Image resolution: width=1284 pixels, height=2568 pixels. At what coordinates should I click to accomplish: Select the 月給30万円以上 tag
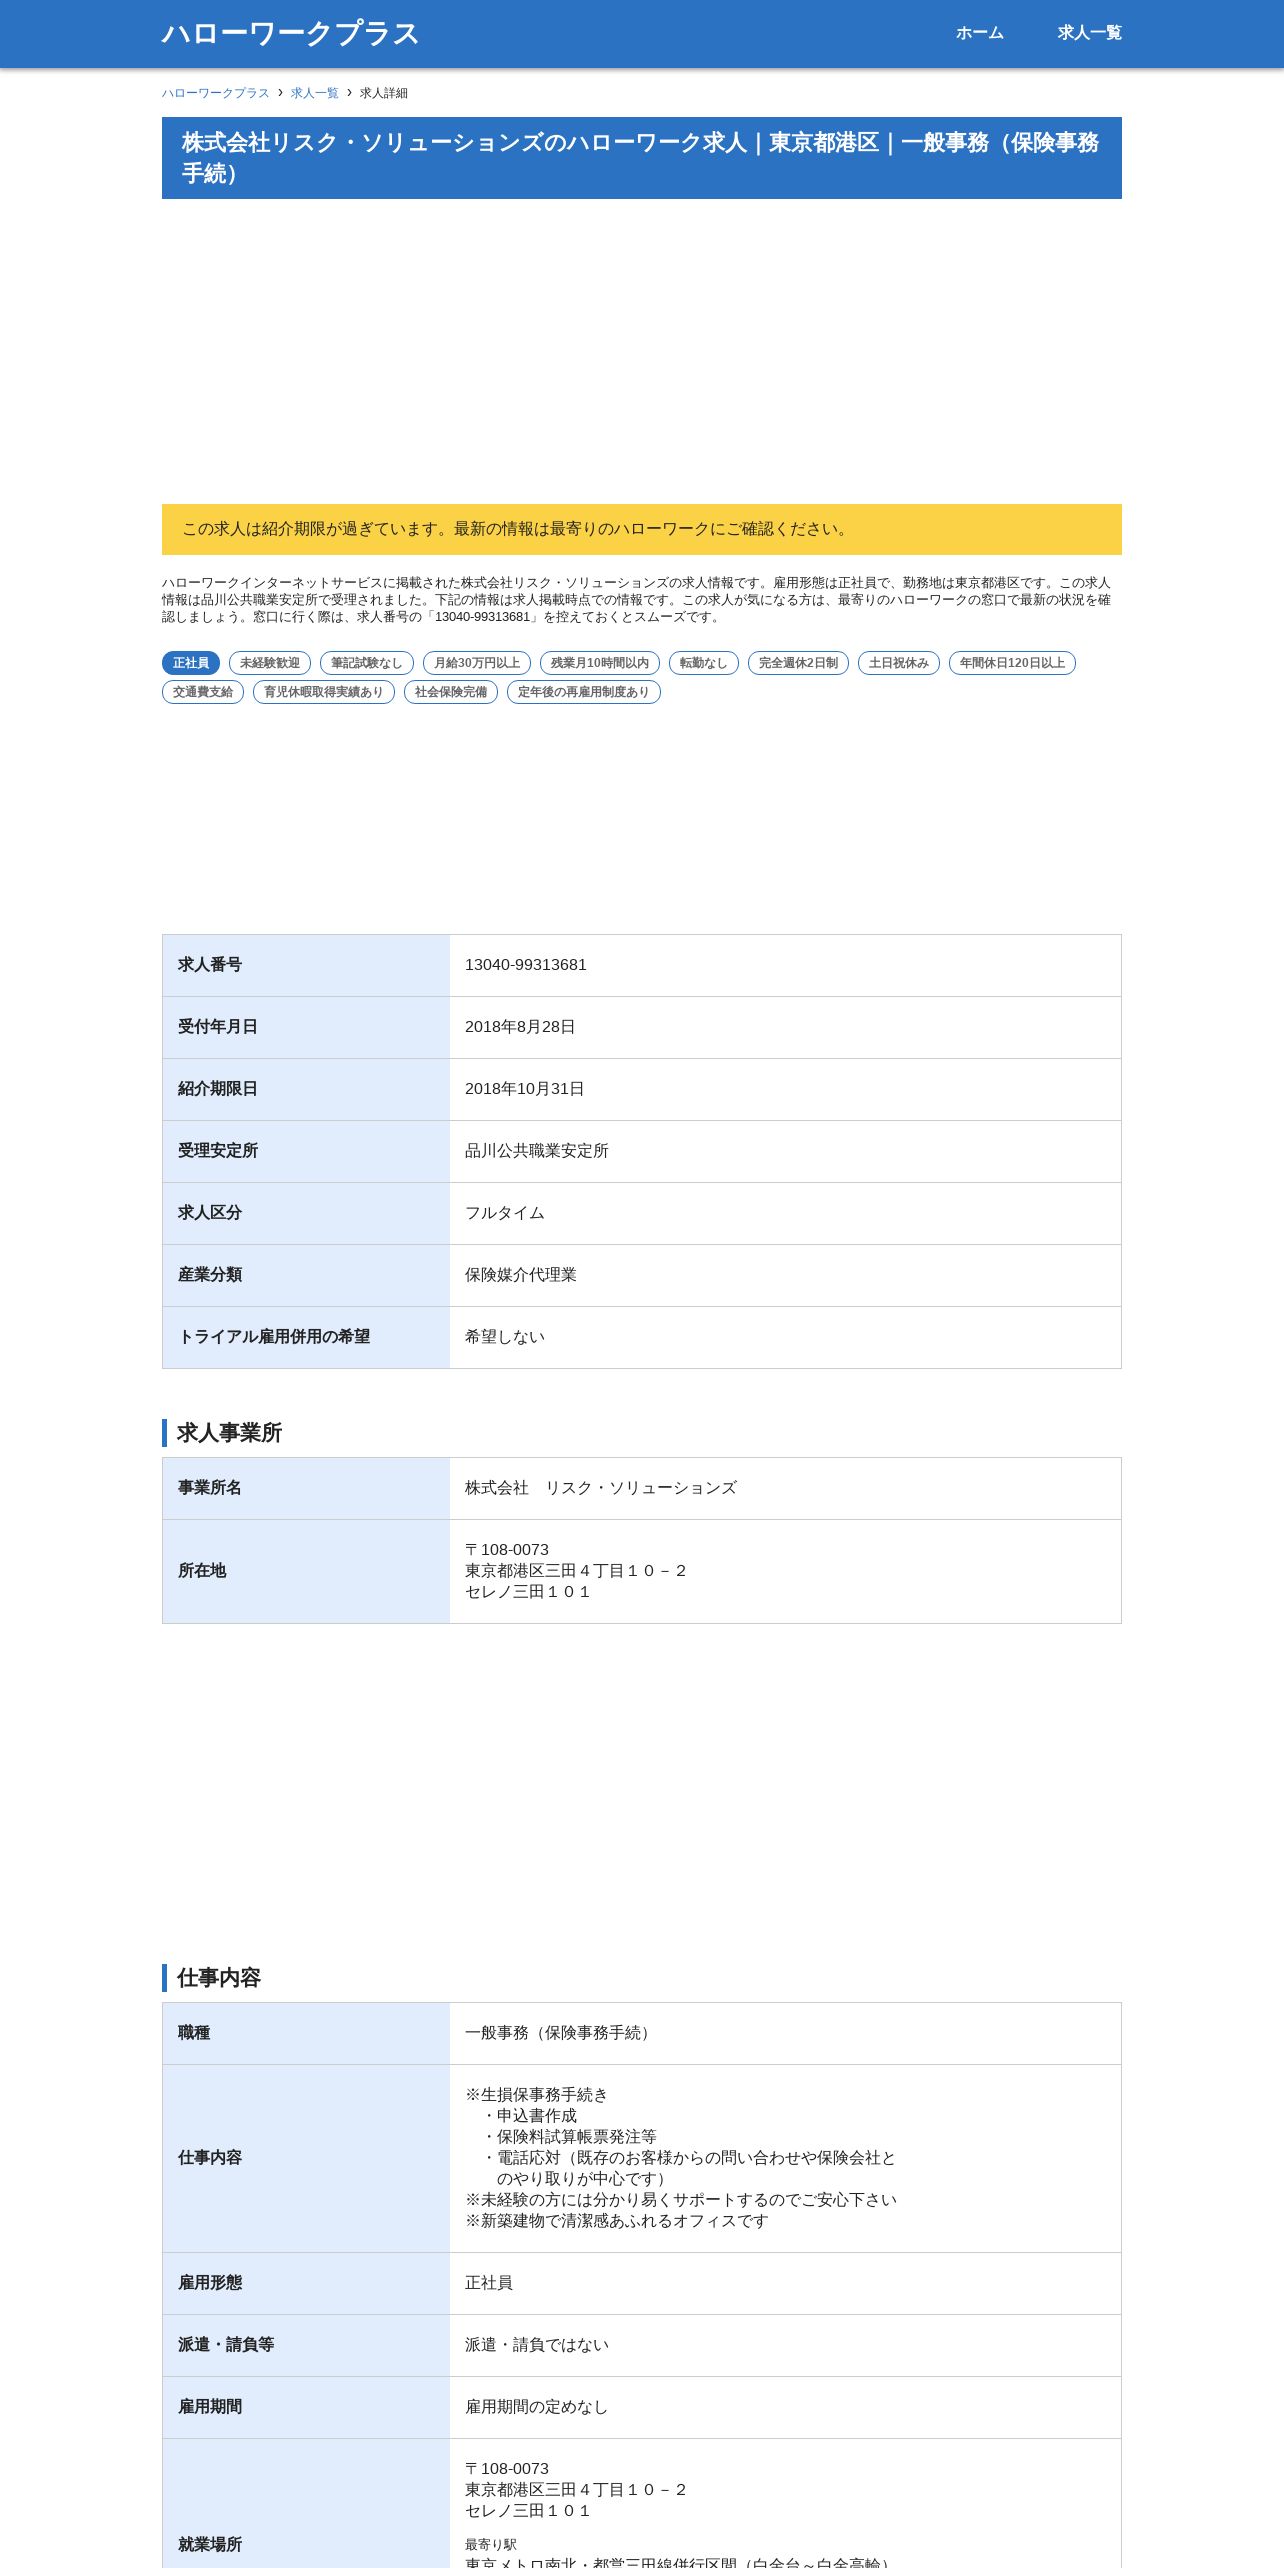477,663
